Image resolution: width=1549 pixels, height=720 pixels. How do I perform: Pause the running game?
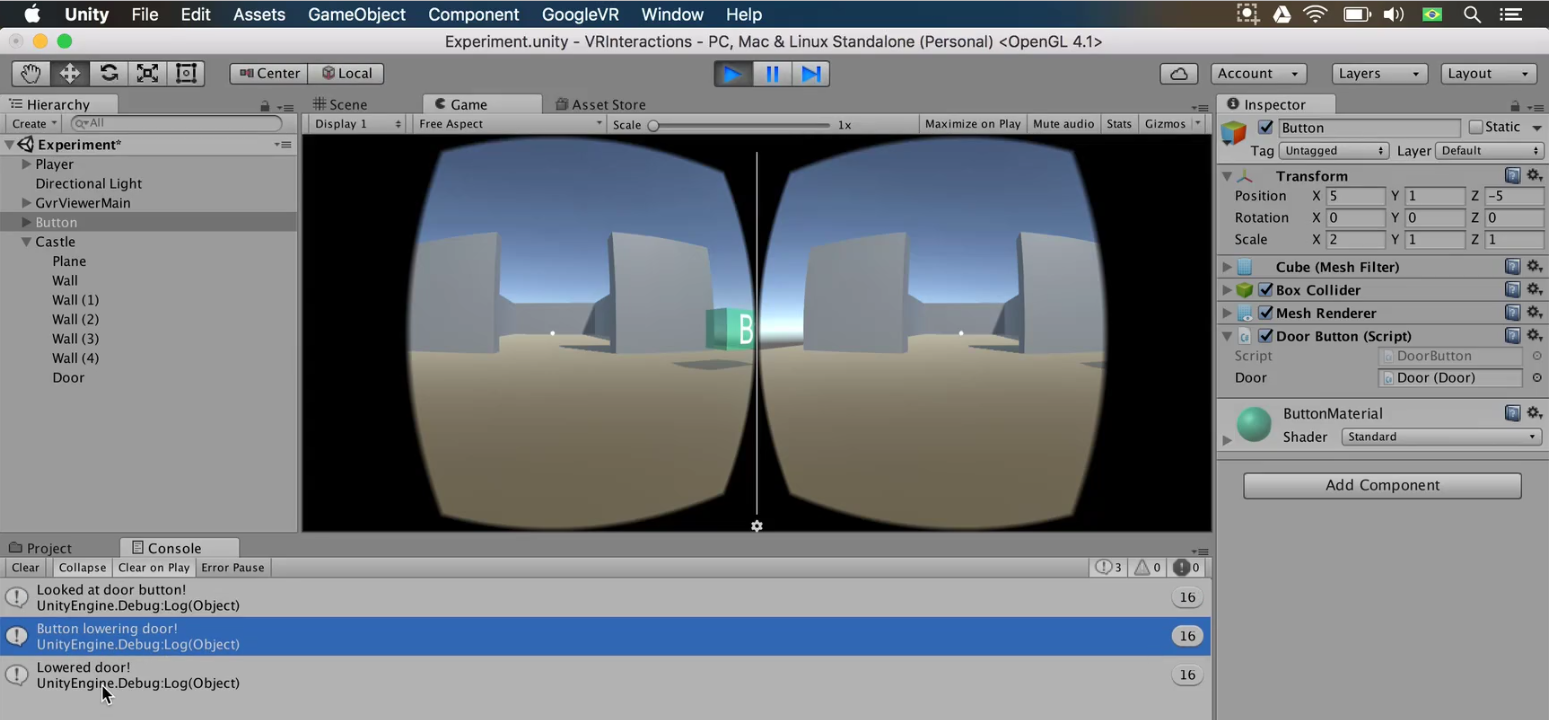771,73
